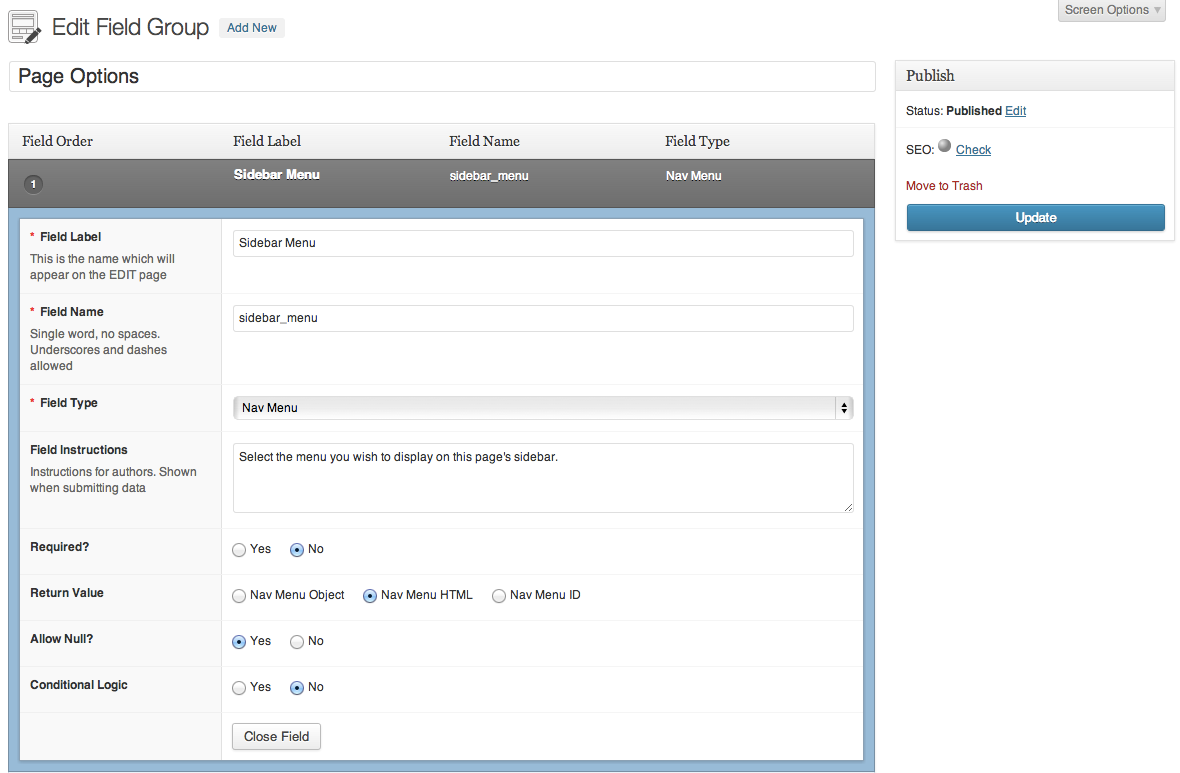Screen dimensions: 1180x773
Task: Disable Conditional Logic with No
Action: point(297,688)
